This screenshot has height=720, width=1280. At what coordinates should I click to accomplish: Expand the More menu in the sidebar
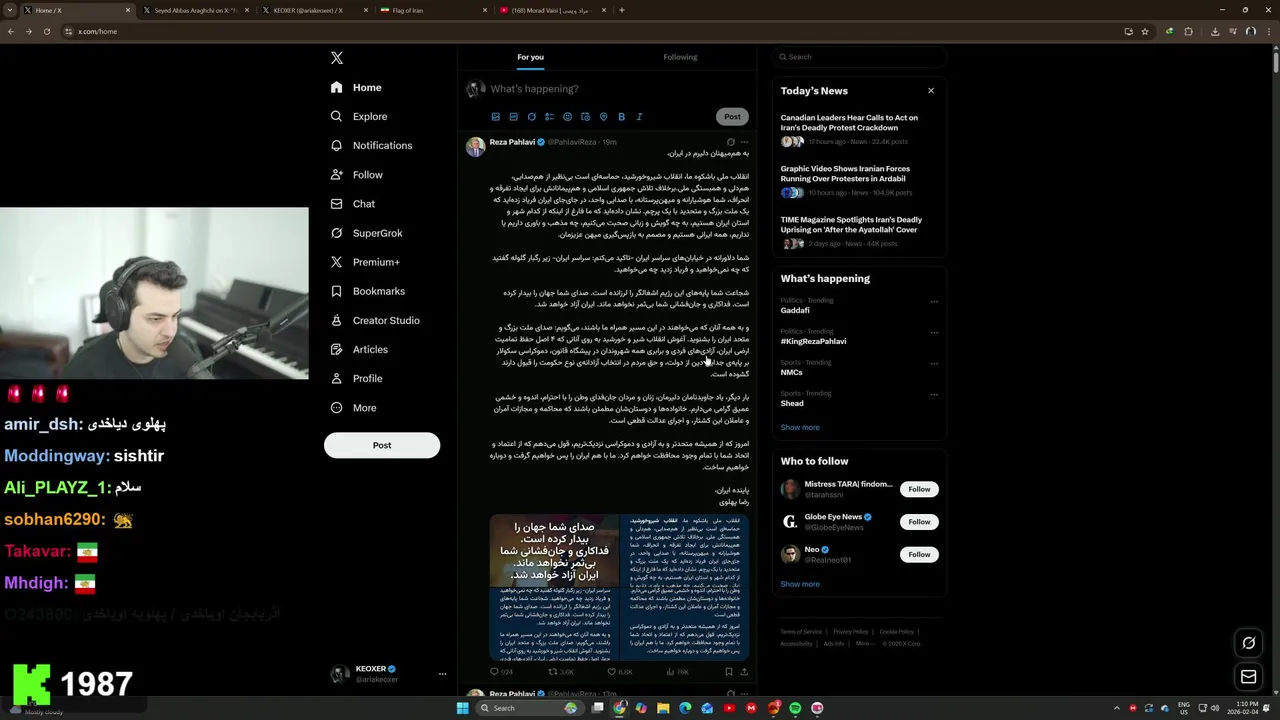coord(353,407)
